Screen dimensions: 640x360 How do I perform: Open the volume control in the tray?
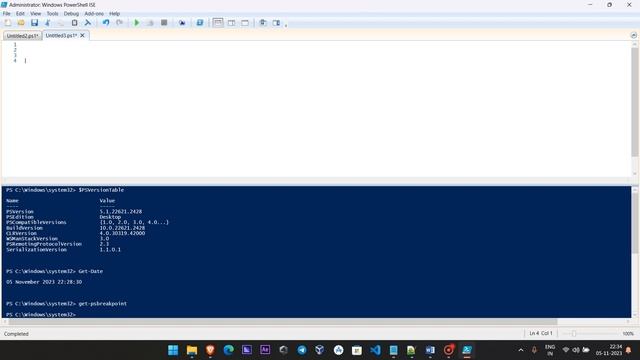[576, 350]
